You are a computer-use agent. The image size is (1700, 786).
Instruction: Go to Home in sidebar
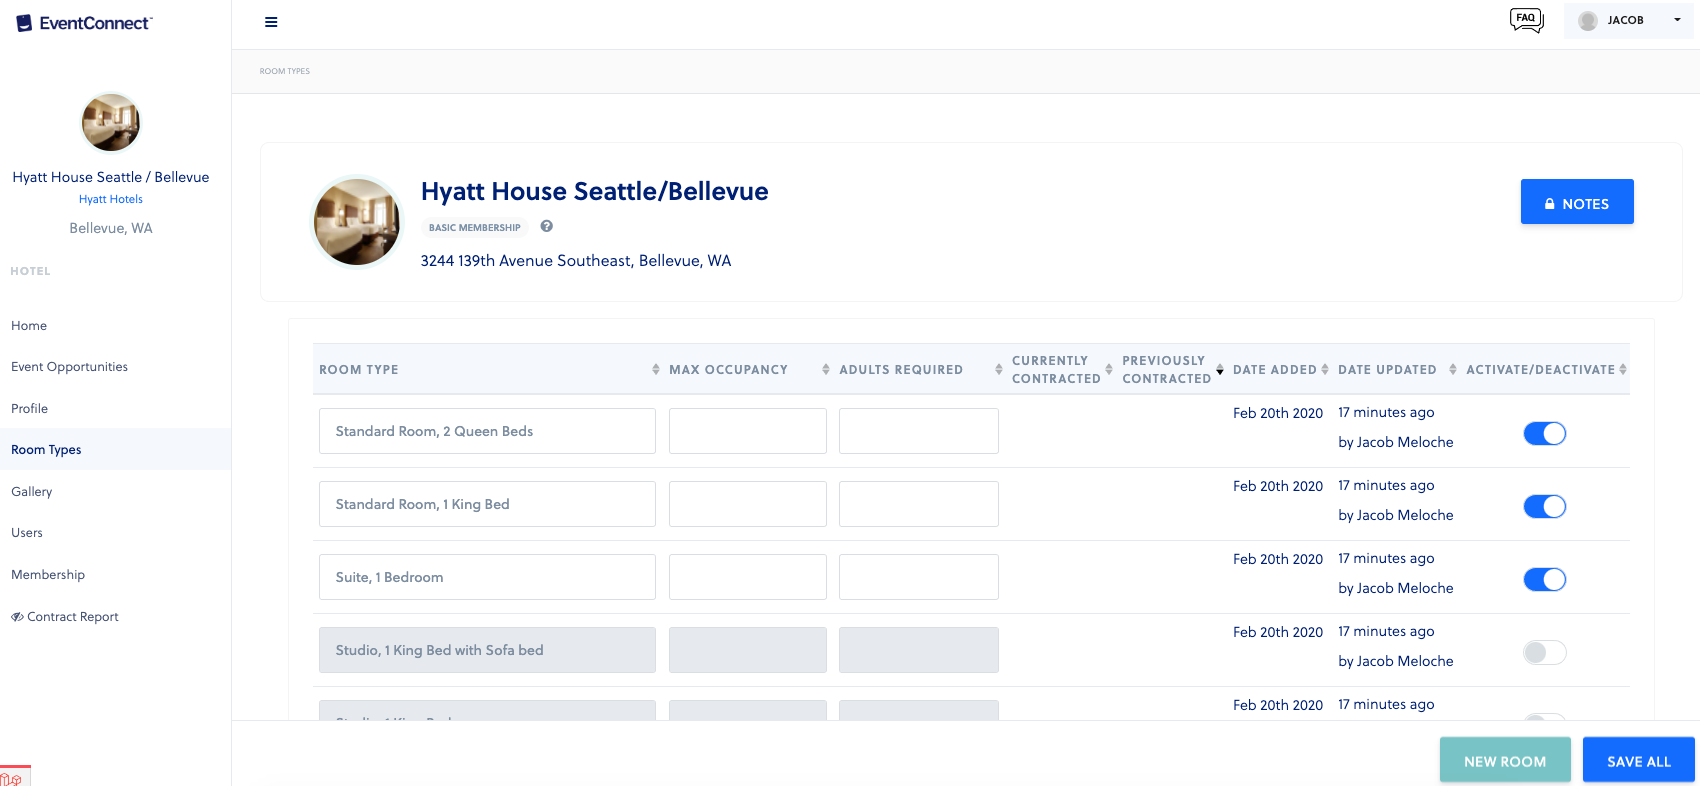(x=29, y=325)
